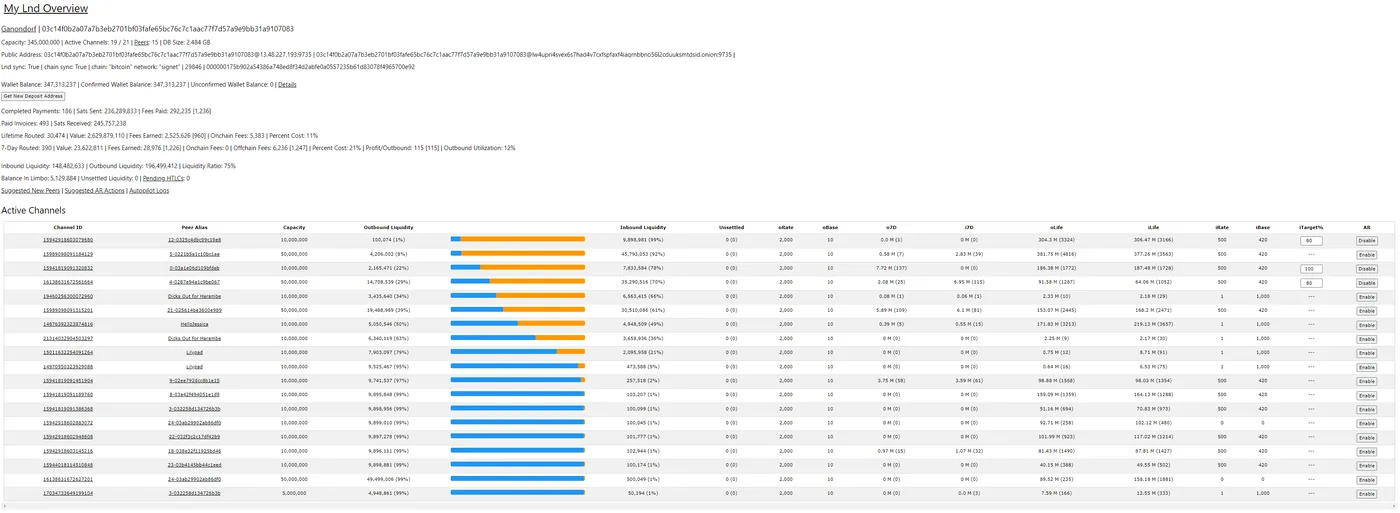The height and width of the screenshot is (513, 1400).
Task: Click the Inbound Liquidity column header
Action: 643,227
